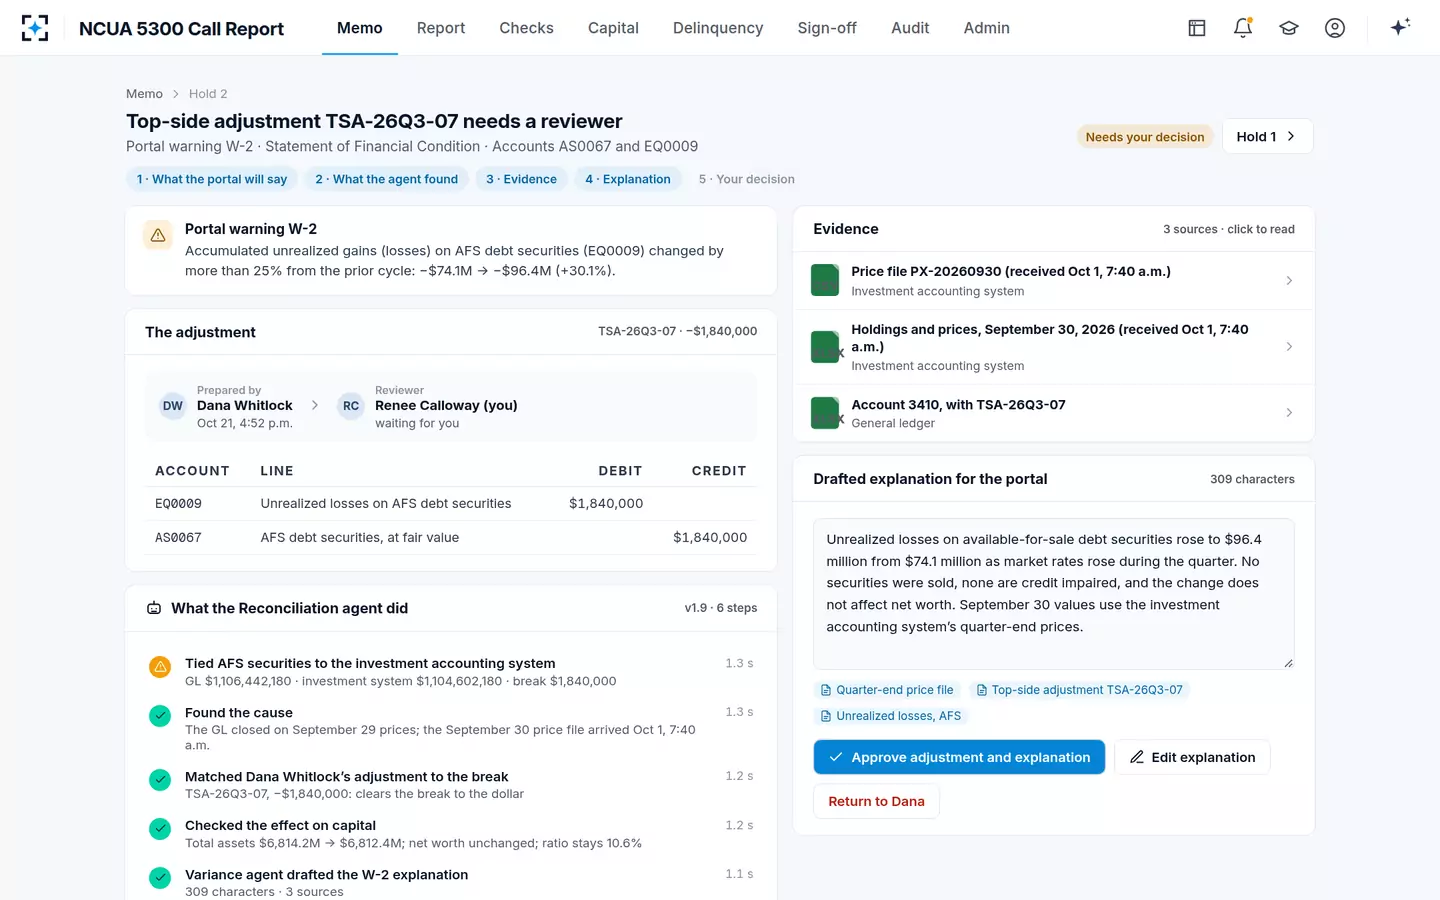This screenshot has height=900, width=1440.
Task: Open the AI sparkle assistant
Action: pyautogui.click(x=1400, y=27)
